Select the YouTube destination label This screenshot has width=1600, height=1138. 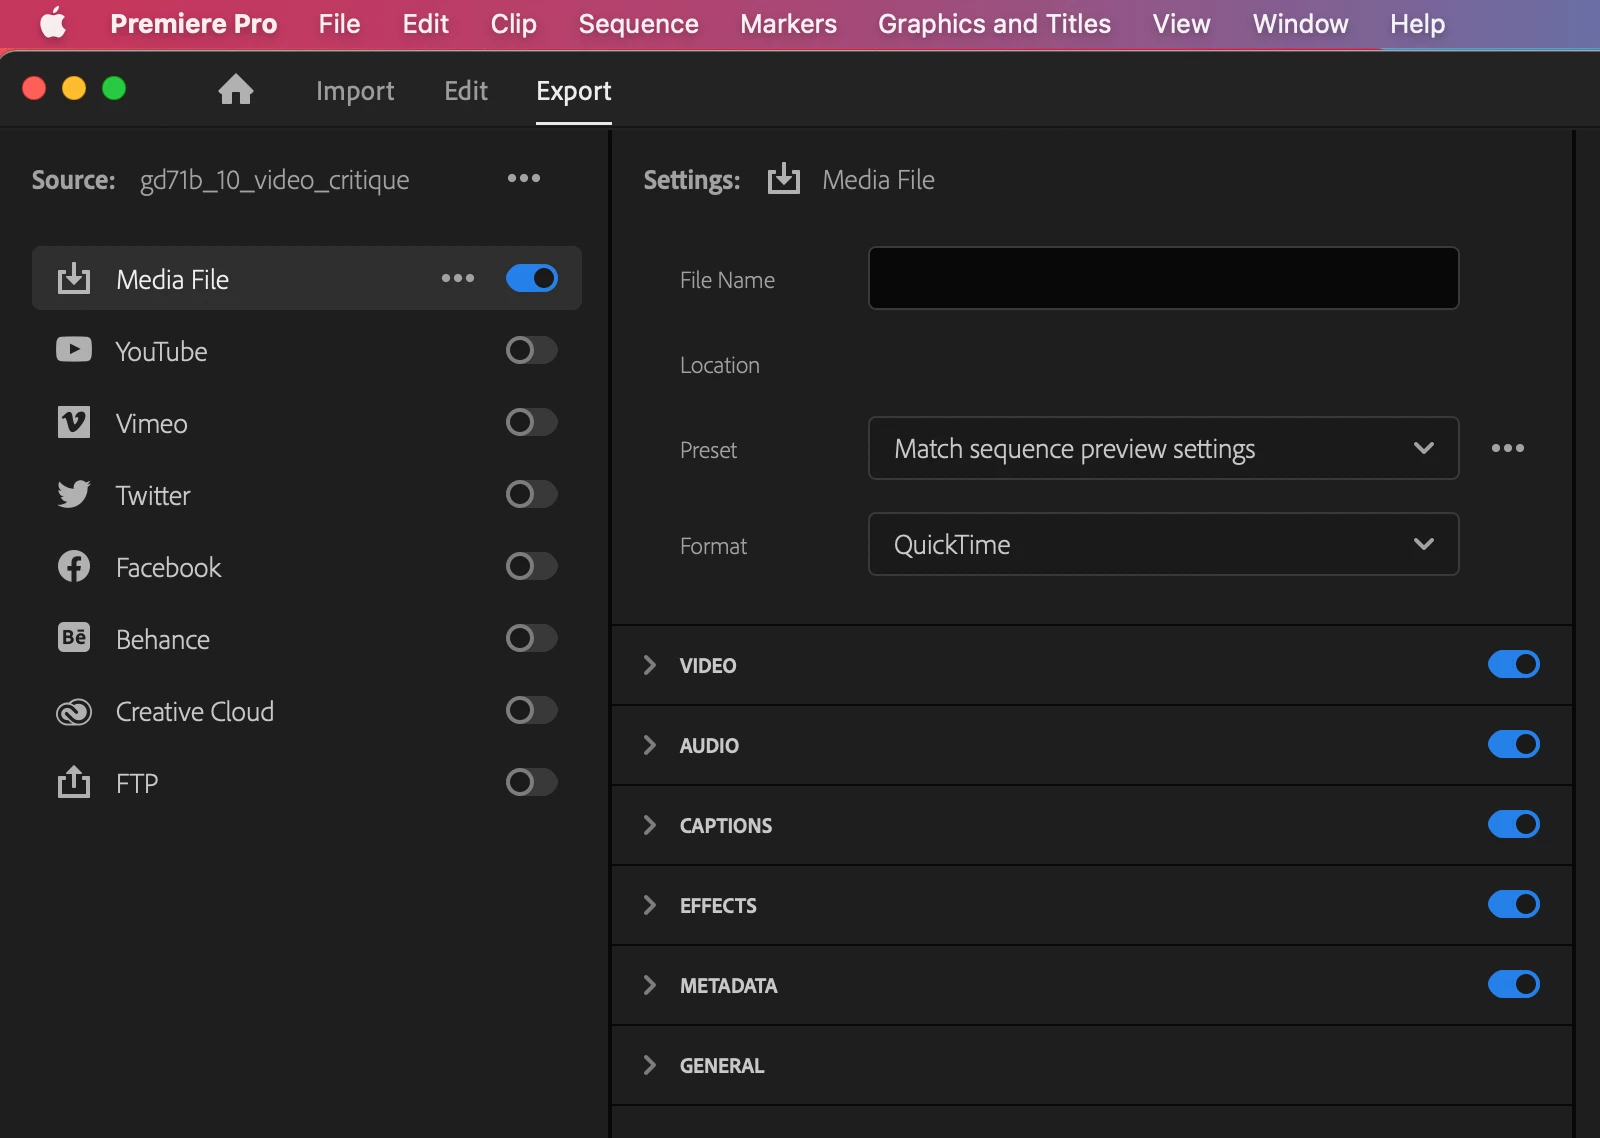pyautogui.click(x=161, y=351)
